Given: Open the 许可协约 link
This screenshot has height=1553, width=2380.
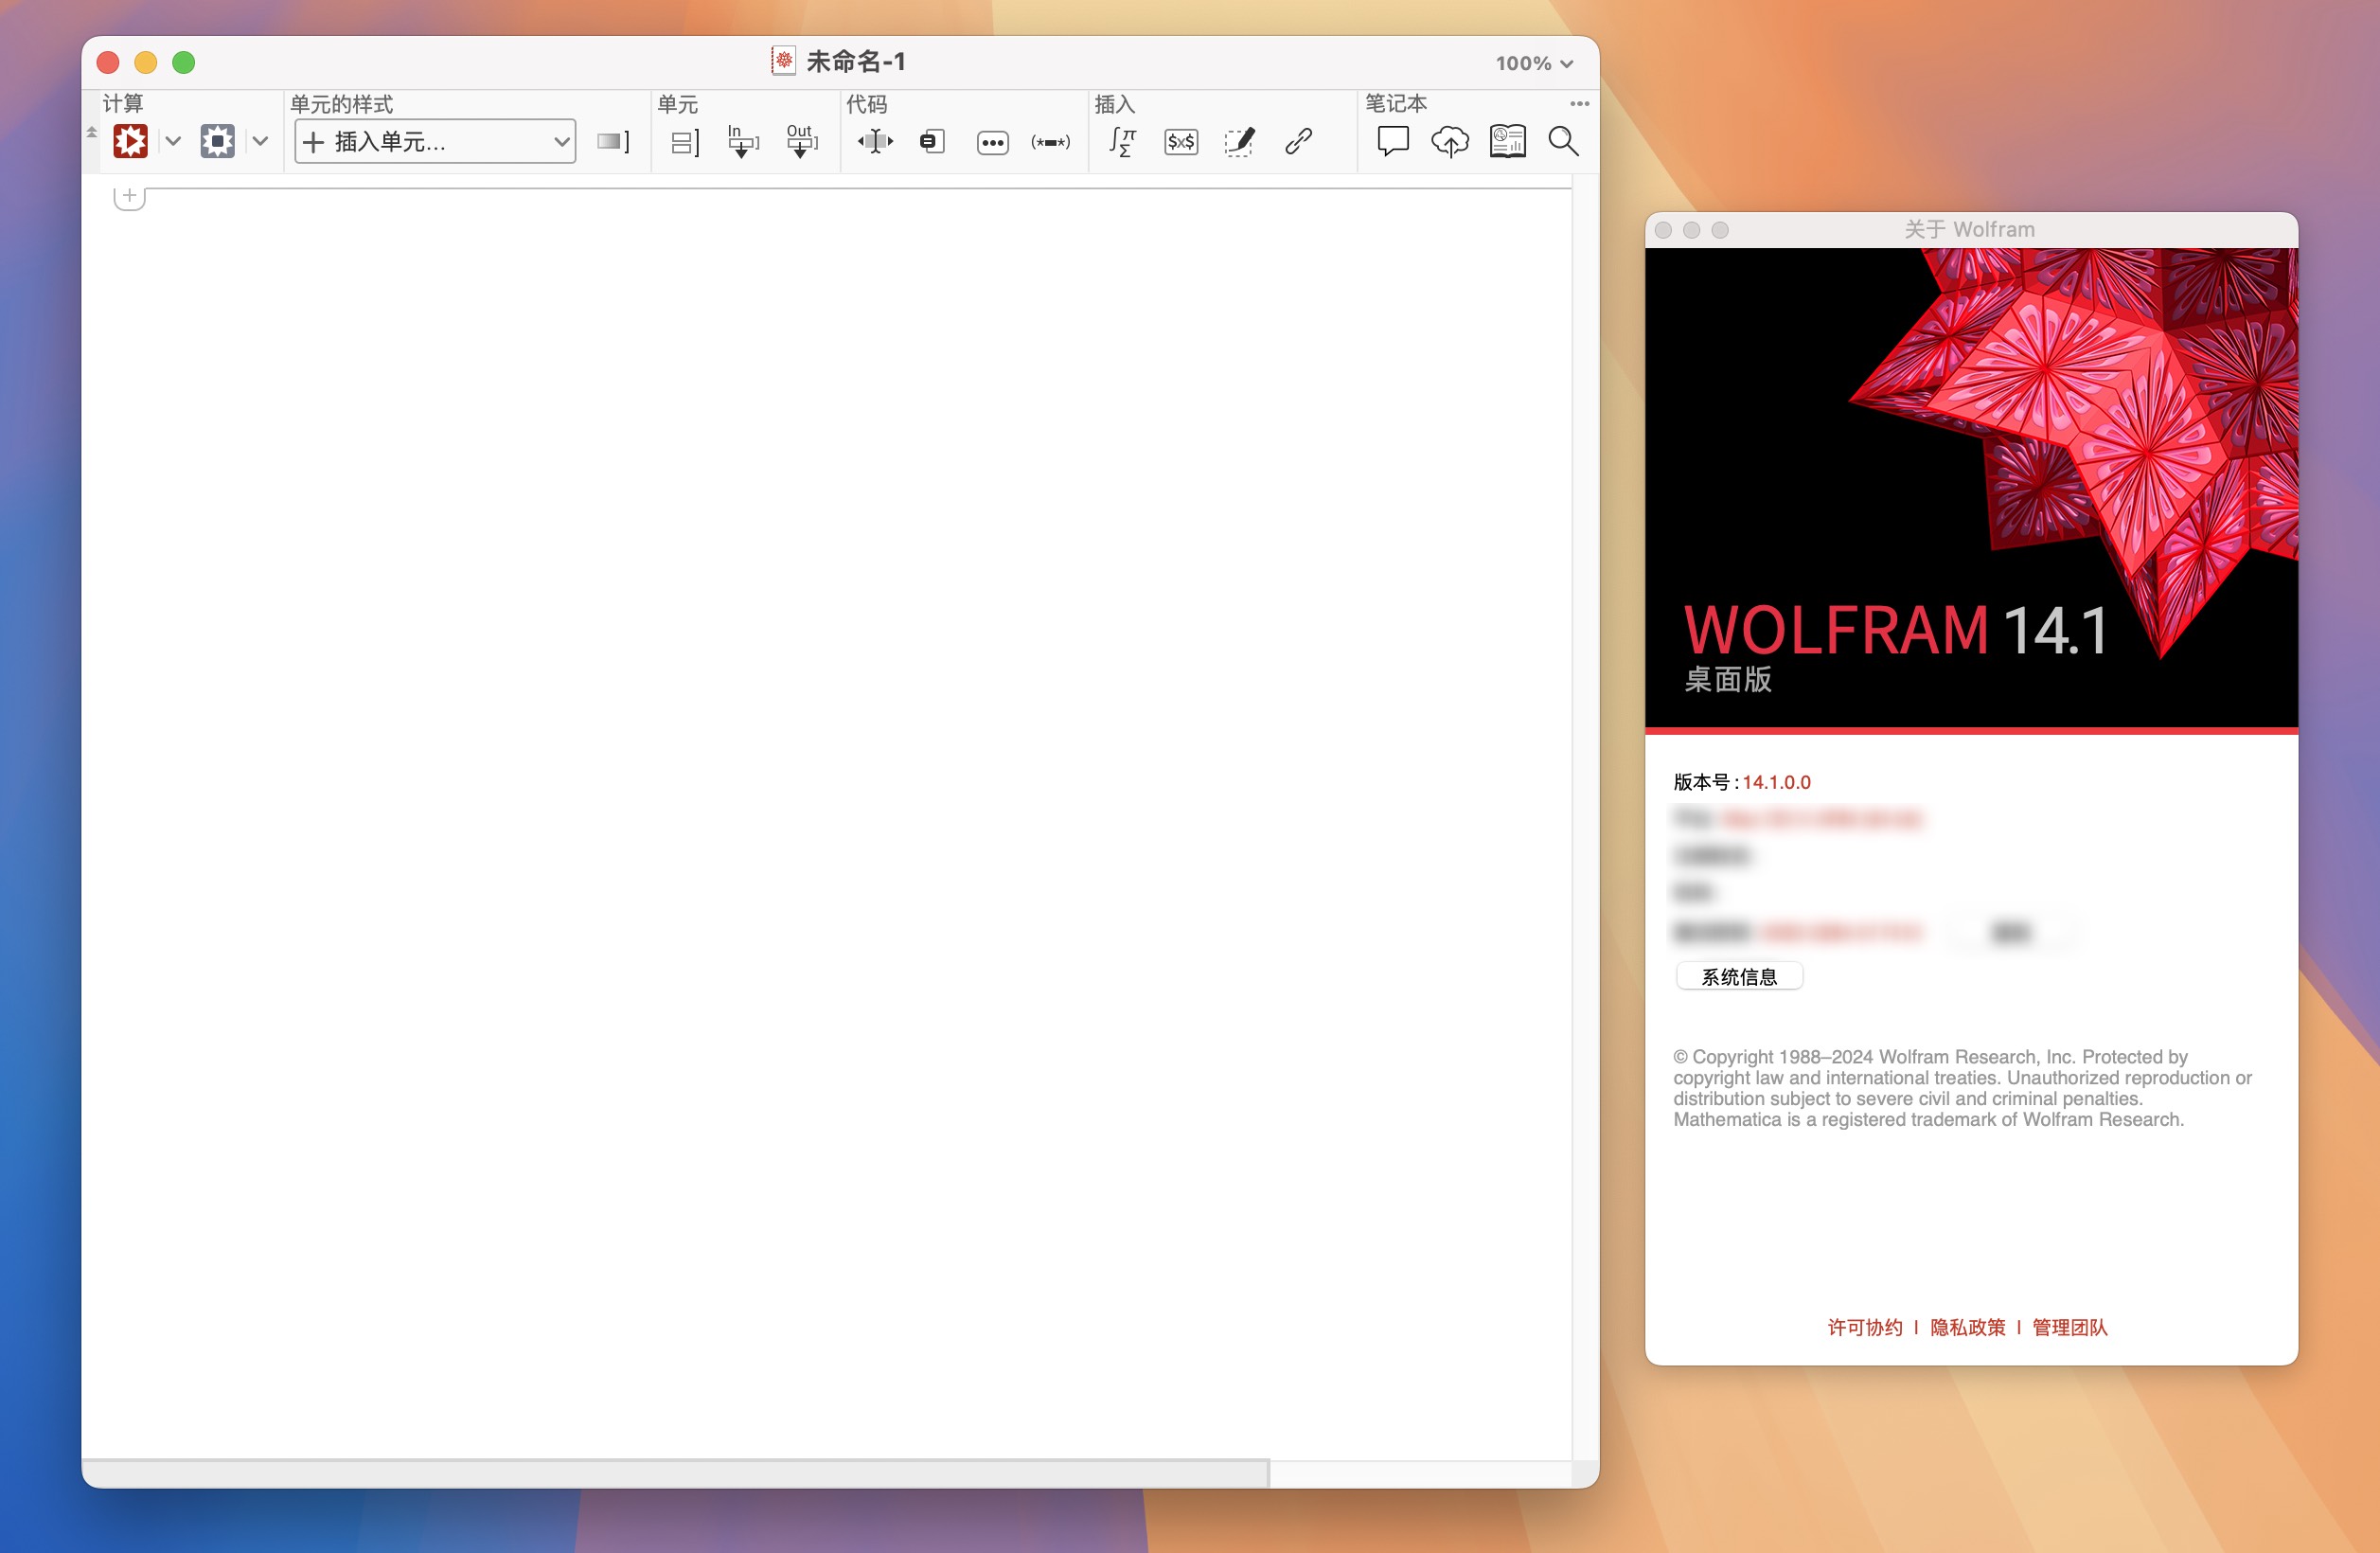Looking at the screenshot, I should [1865, 1327].
